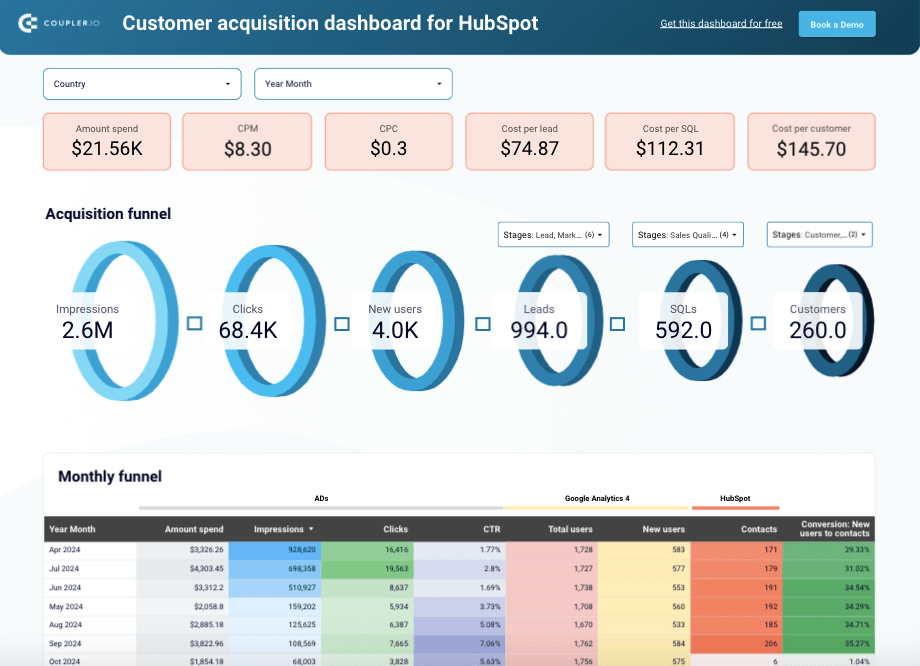This screenshot has height=666, width=920.
Task: Expand the Stages: Sales Quali... dropdown
Action: click(688, 235)
